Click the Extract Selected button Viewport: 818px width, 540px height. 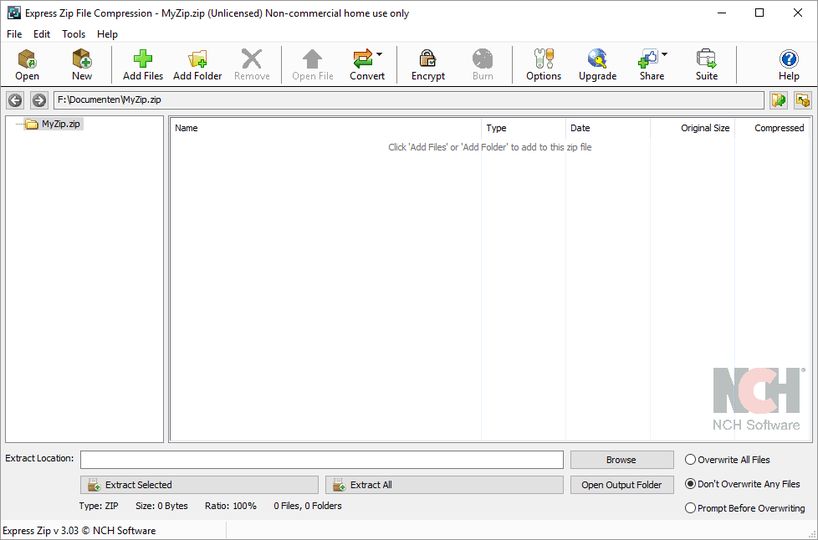tap(199, 485)
